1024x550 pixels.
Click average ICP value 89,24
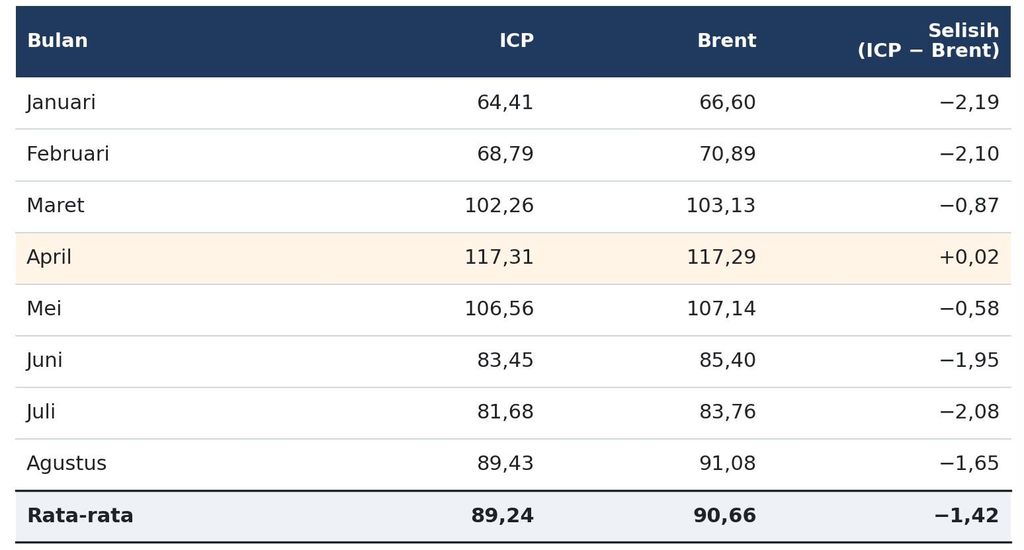click(502, 515)
